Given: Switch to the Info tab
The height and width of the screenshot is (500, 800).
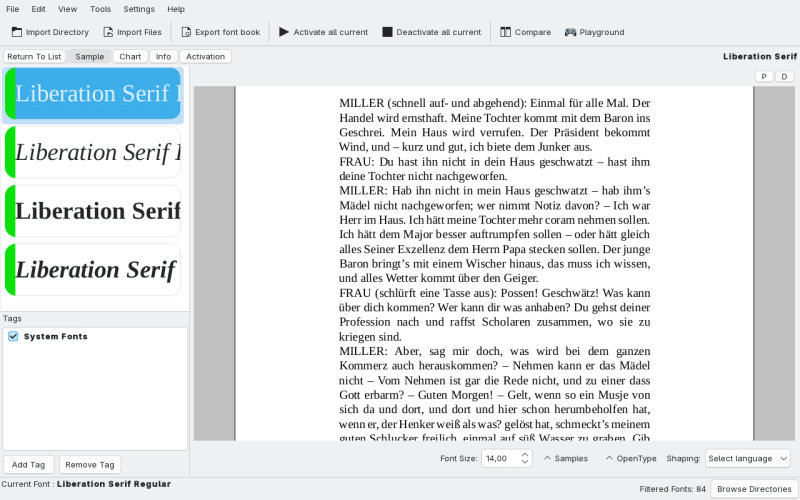Looking at the screenshot, I should point(163,57).
